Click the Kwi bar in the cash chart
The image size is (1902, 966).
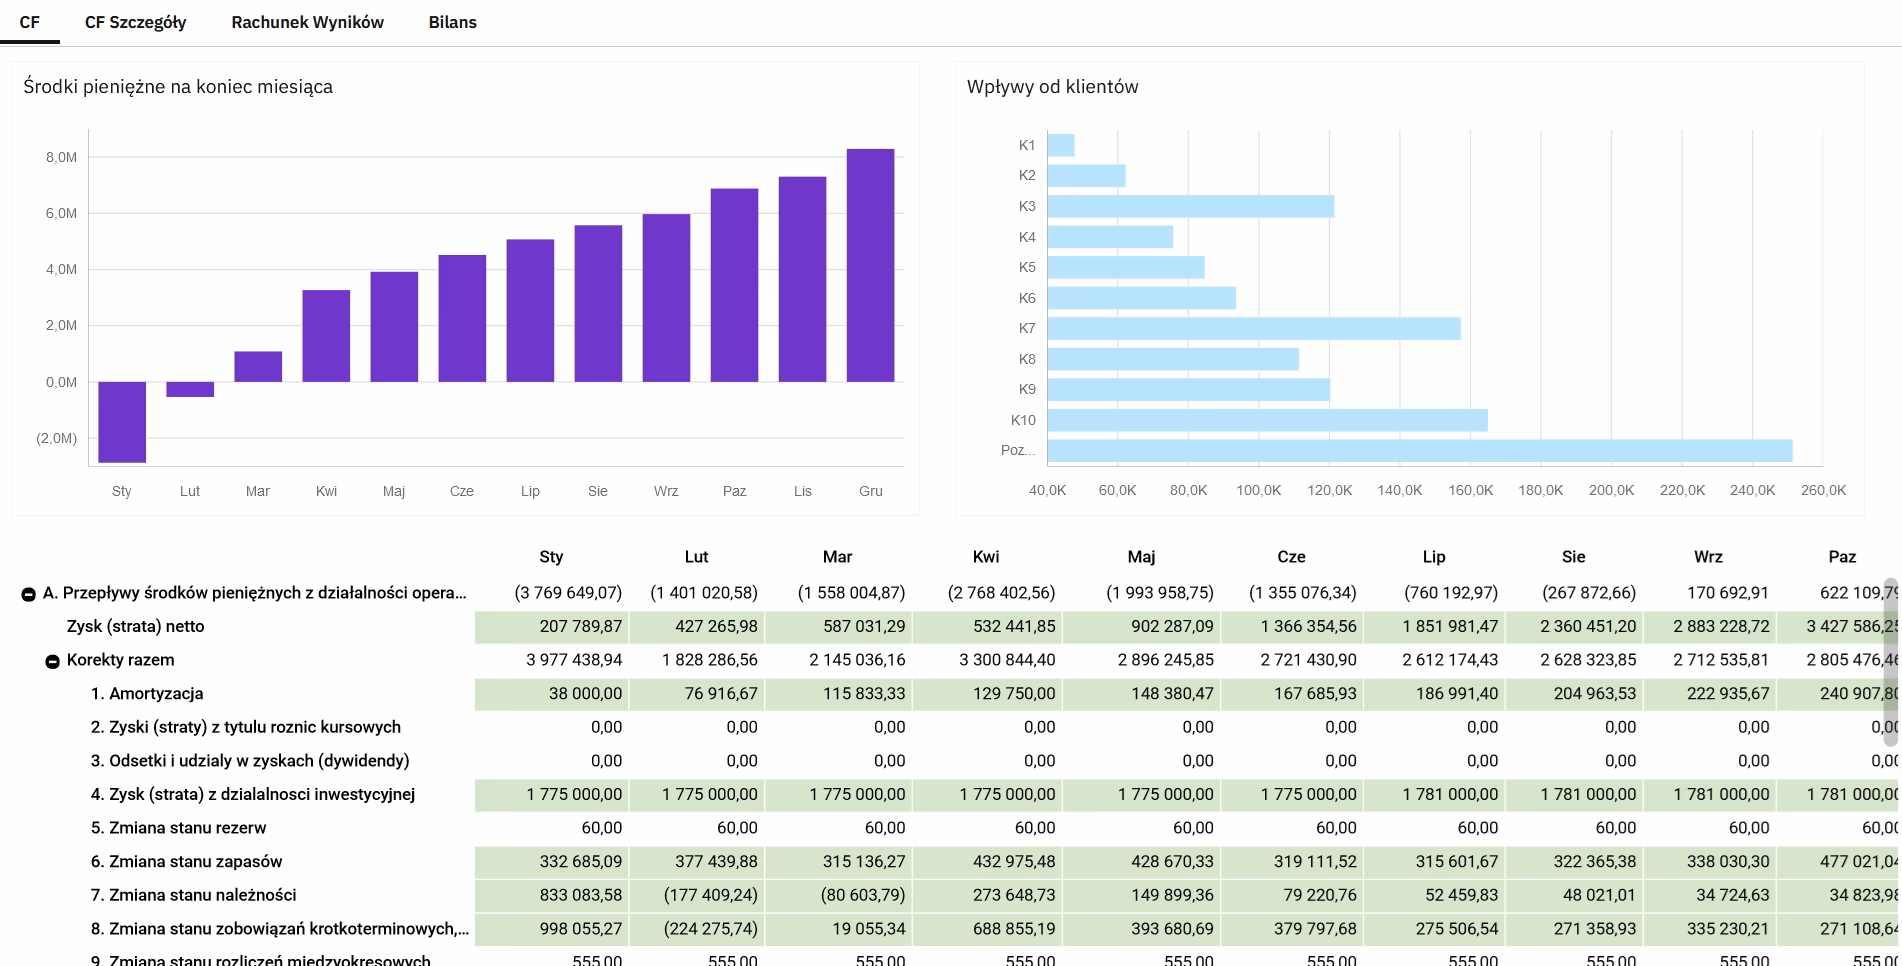(x=326, y=336)
